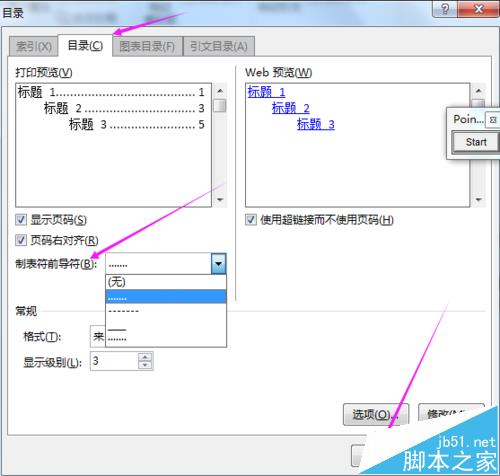The width and height of the screenshot is (500, 476).
Task: Open the 图表目录(F) tab
Action: [x=147, y=46]
